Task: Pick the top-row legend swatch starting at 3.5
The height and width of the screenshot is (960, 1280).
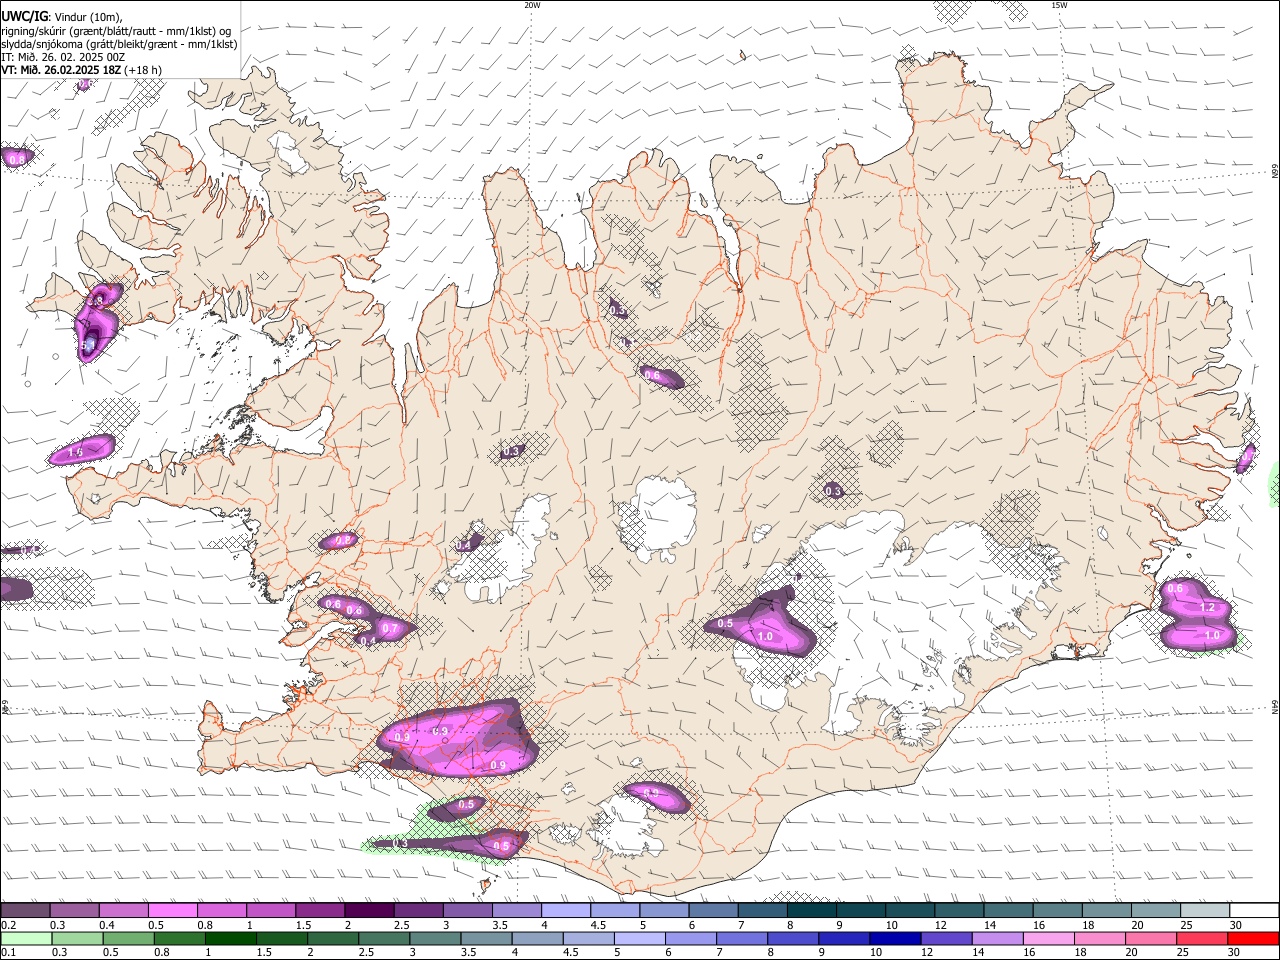Action: click(516, 911)
